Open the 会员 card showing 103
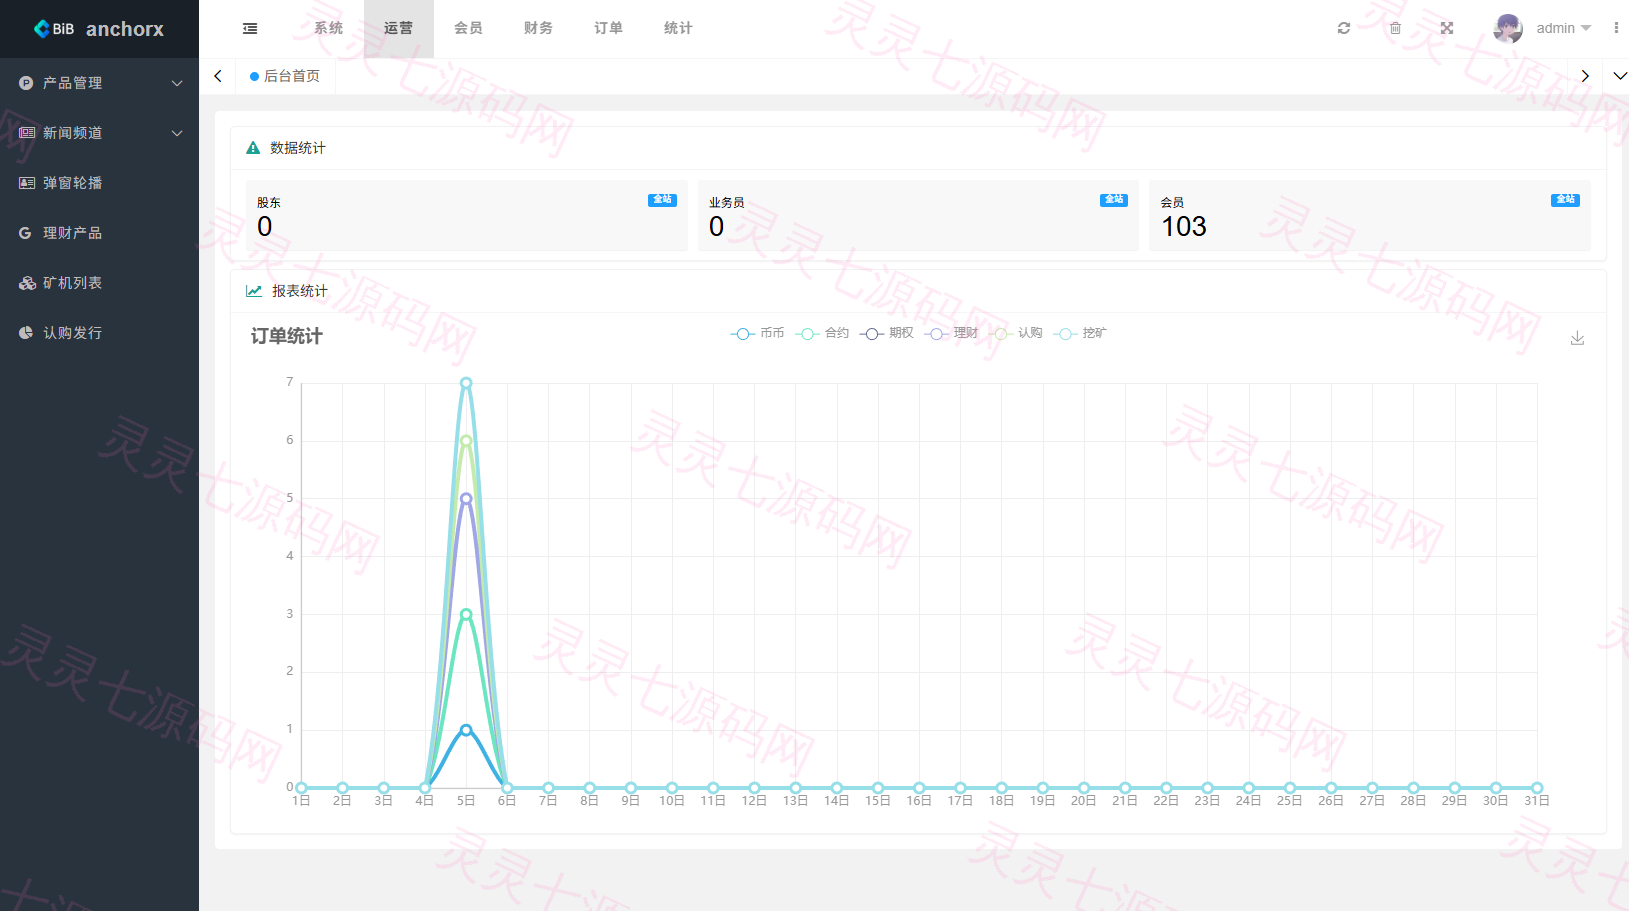The width and height of the screenshot is (1629, 911). pos(1370,215)
